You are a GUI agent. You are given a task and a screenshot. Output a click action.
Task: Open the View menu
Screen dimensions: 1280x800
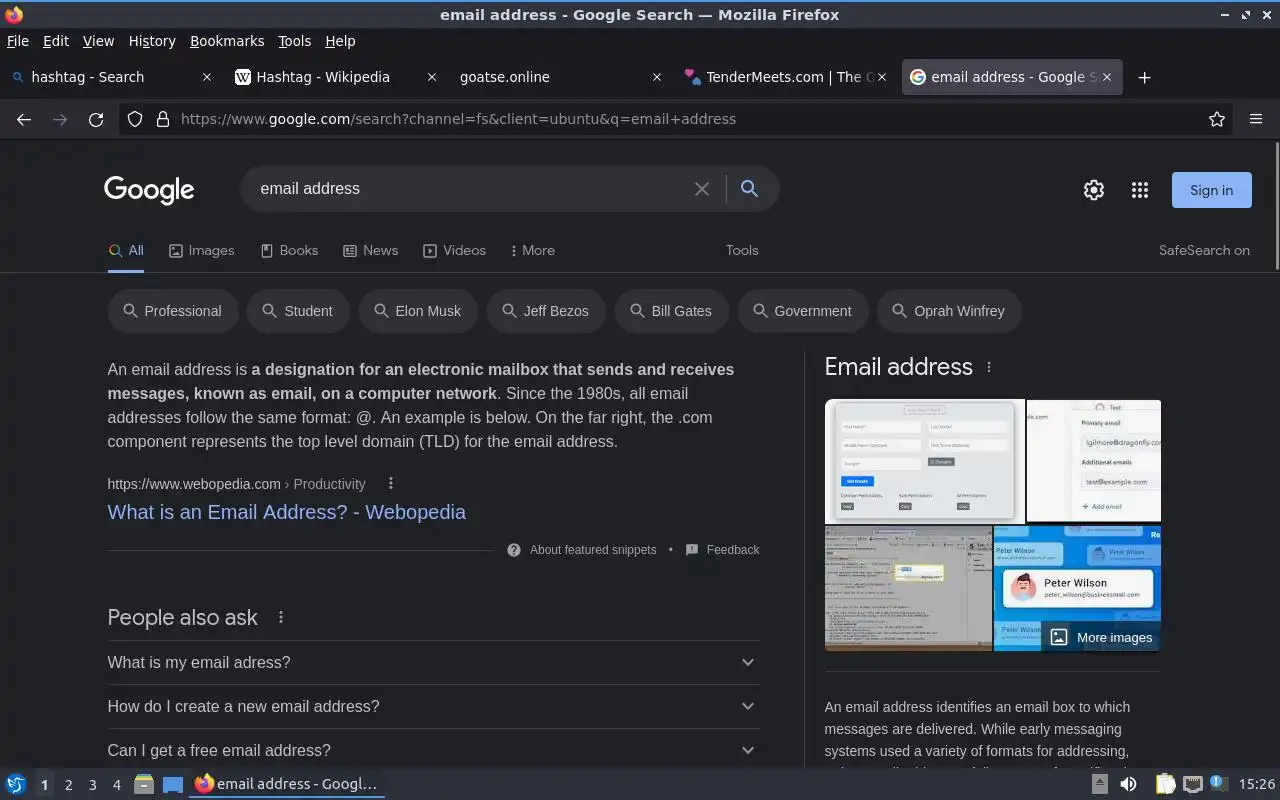98,41
